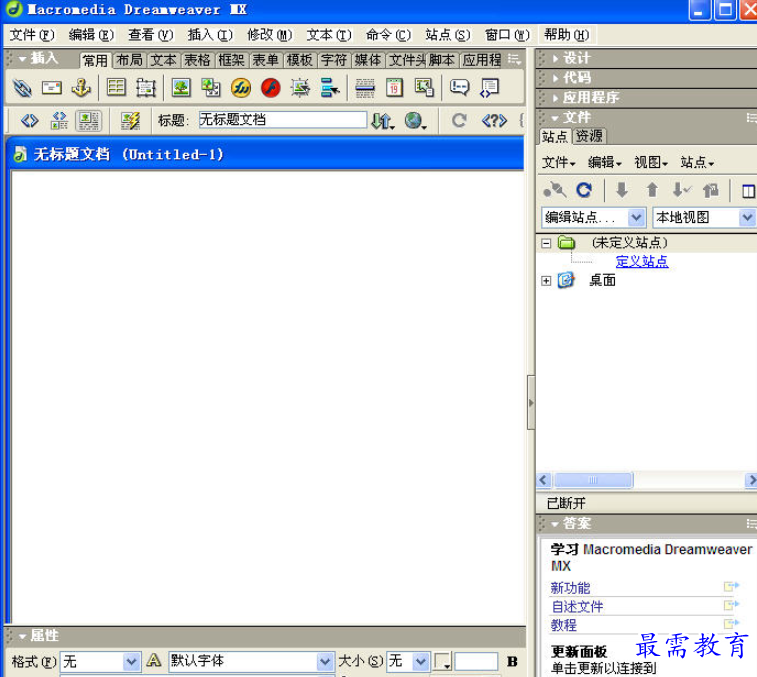Toggle bold text in Properties panel

[512, 662]
